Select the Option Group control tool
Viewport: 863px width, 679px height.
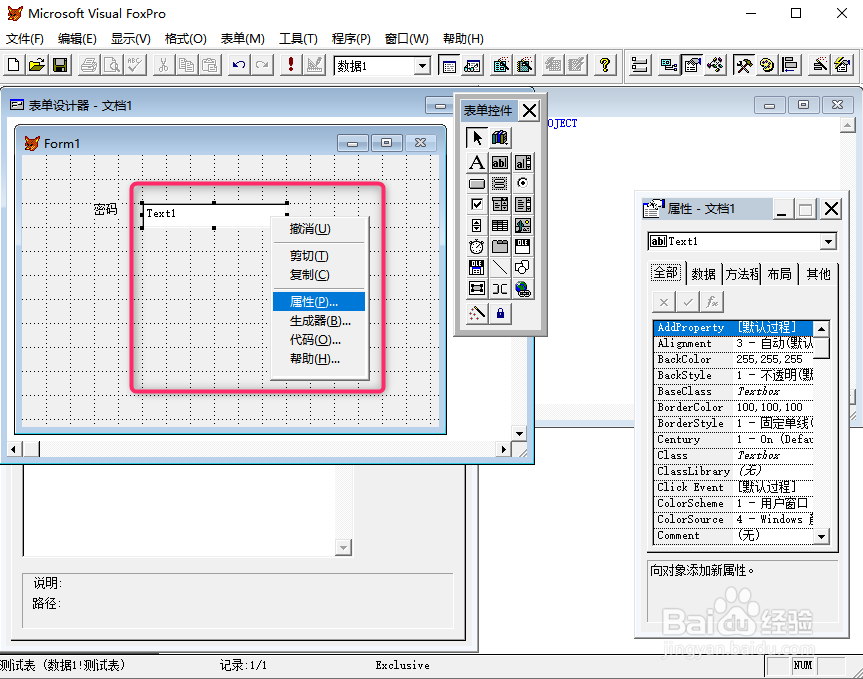tap(500, 183)
